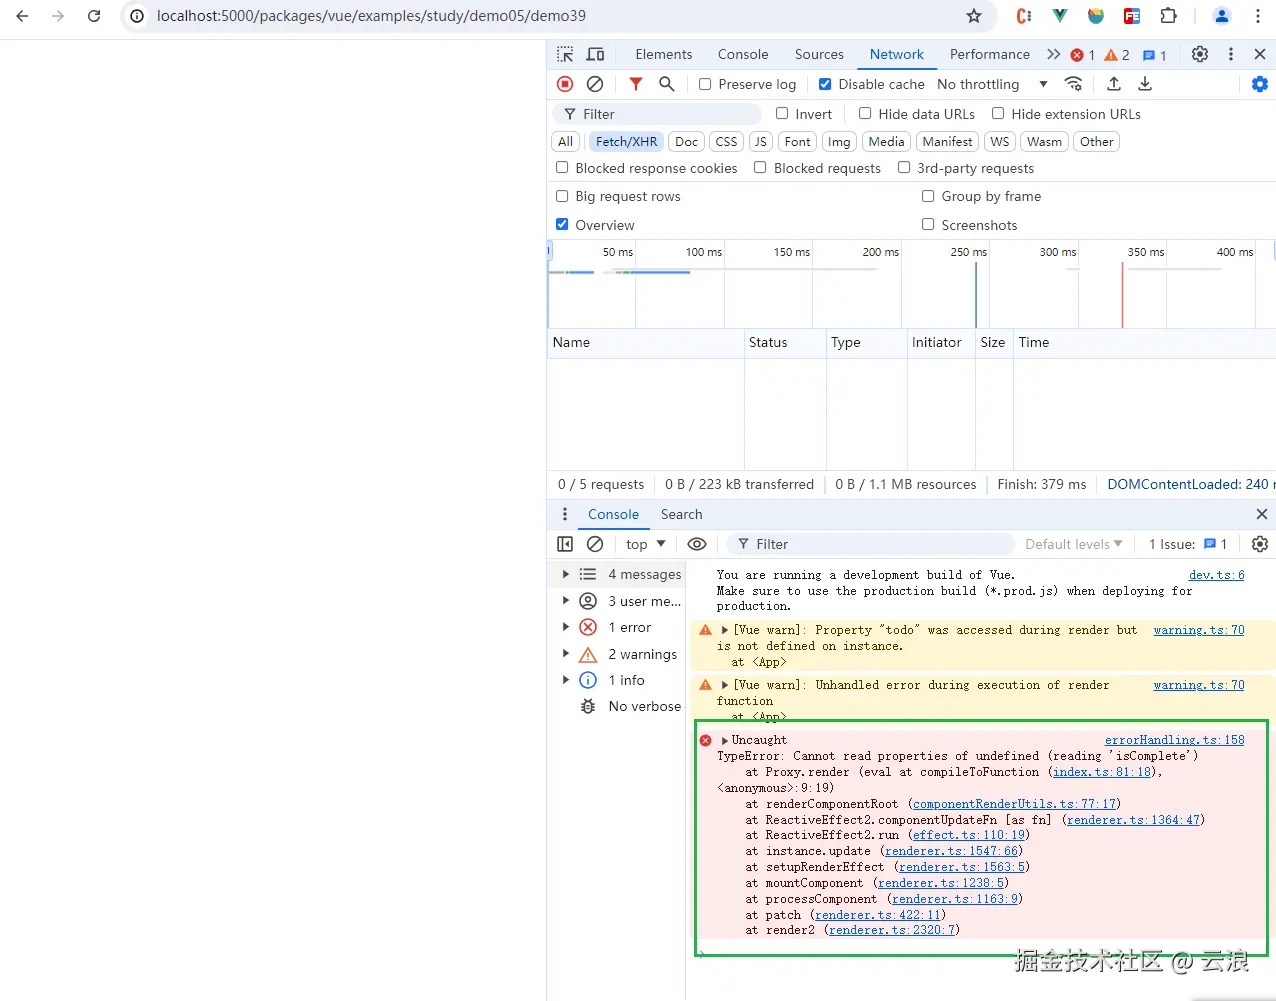Toggle the network filter funnel icon
The image size is (1276, 1001).
636,84
